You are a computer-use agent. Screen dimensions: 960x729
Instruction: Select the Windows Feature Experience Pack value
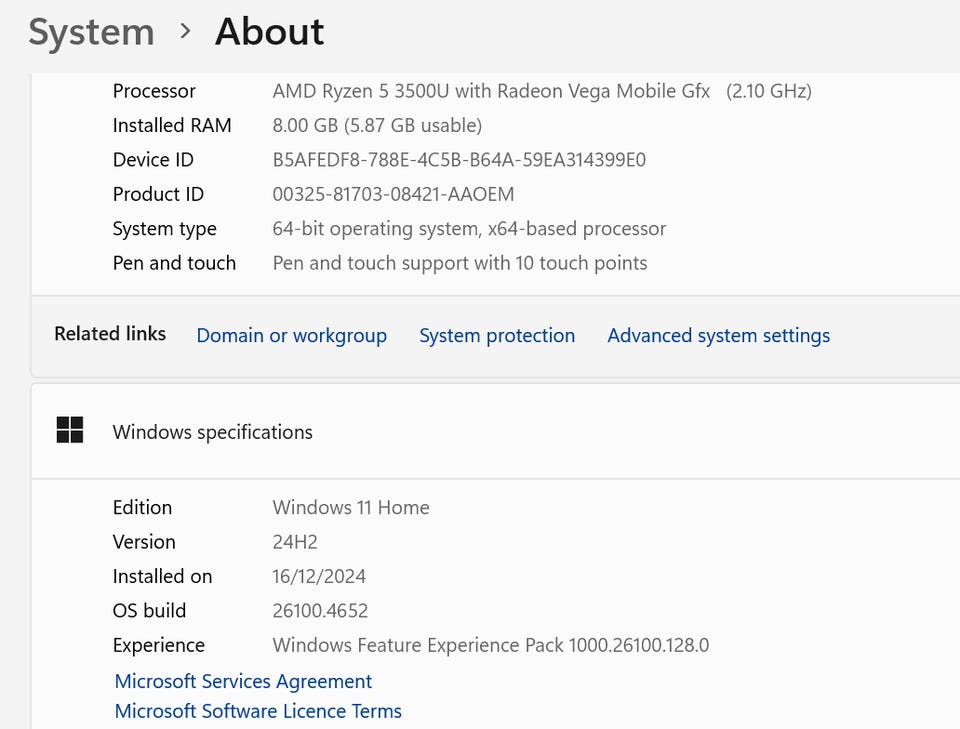tap(490, 645)
